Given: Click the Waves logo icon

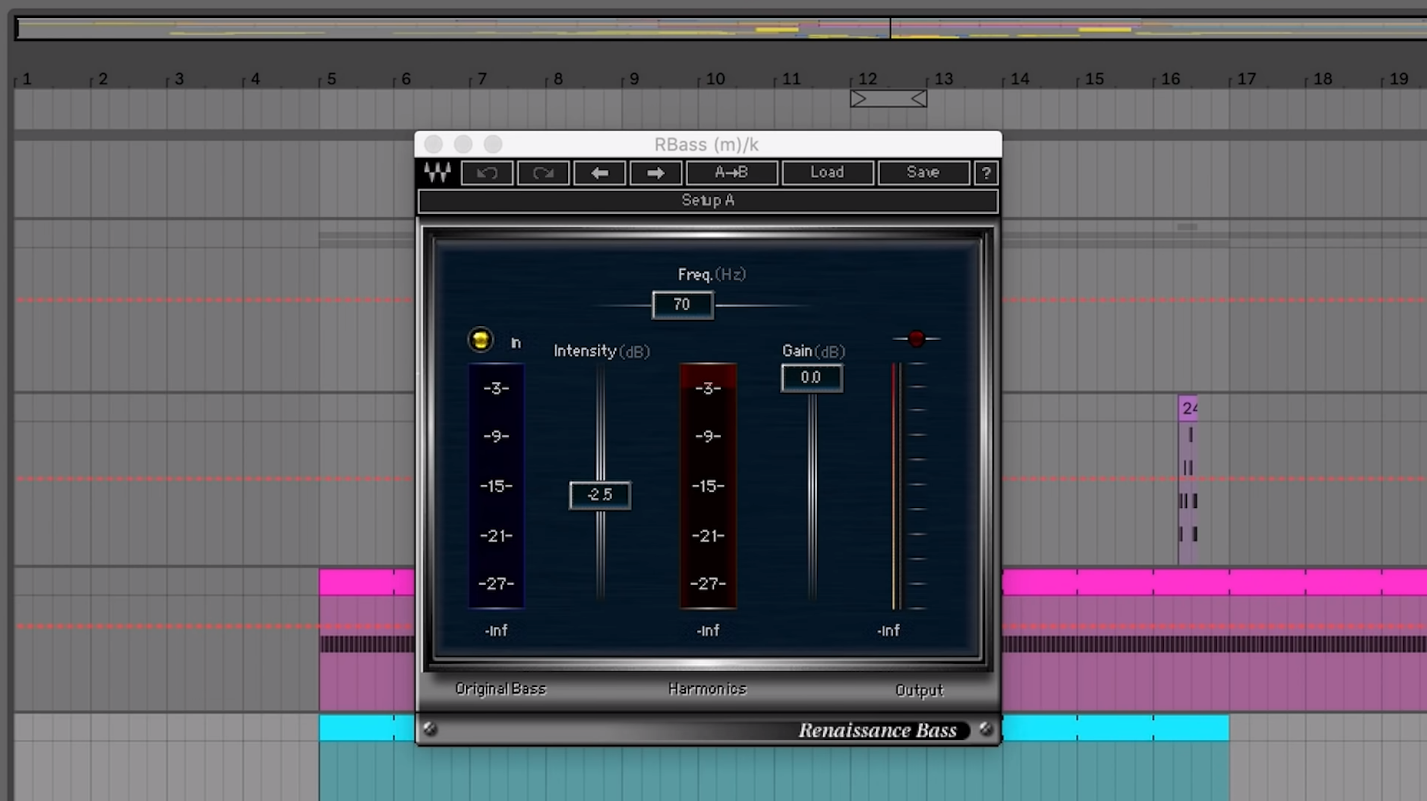Looking at the screenshot, I should click(x=437, y=172).
